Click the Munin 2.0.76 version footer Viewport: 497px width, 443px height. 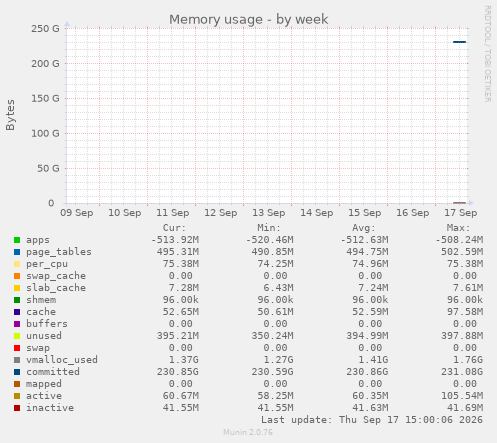(x=248, y=433)
